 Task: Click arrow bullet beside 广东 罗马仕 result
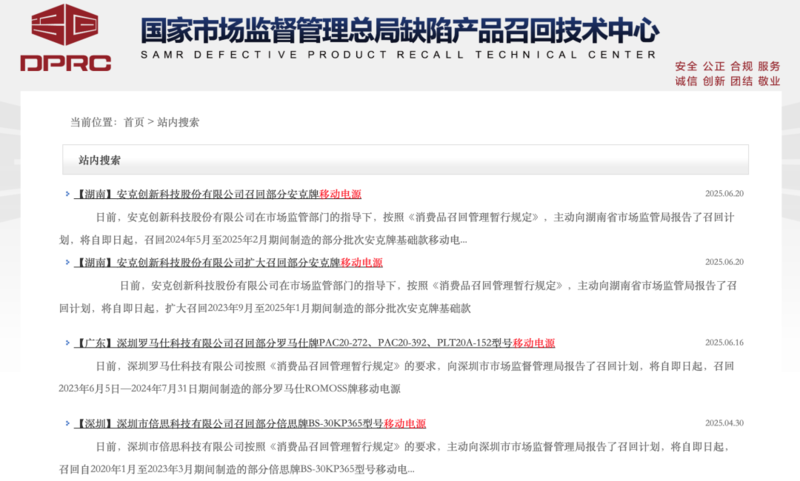pos(67,343)
